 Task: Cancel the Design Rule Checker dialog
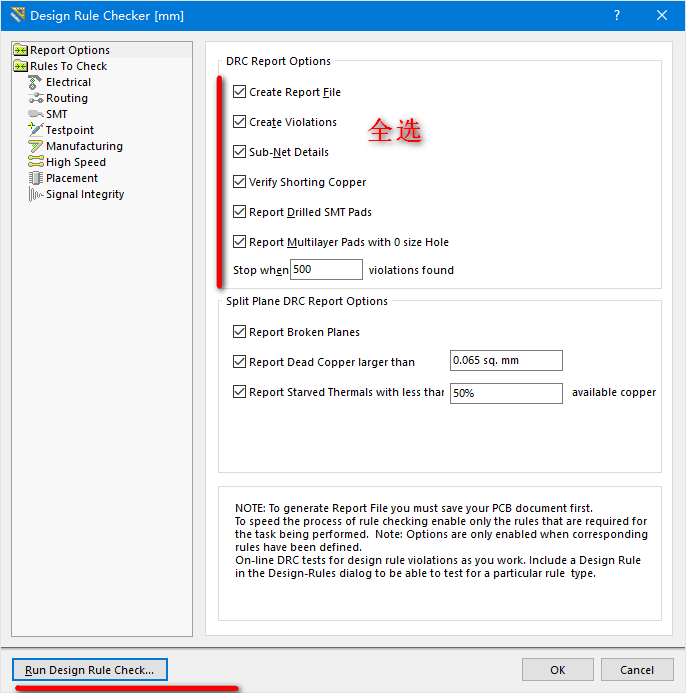[x=636, y=670]
